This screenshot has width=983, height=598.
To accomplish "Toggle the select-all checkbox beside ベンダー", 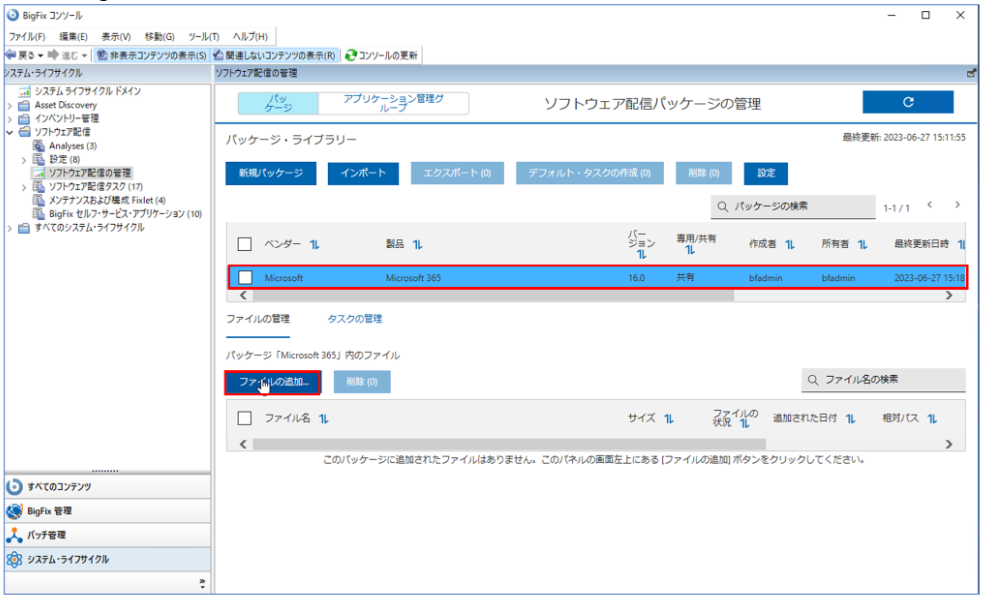I will (x=245, y=244).
